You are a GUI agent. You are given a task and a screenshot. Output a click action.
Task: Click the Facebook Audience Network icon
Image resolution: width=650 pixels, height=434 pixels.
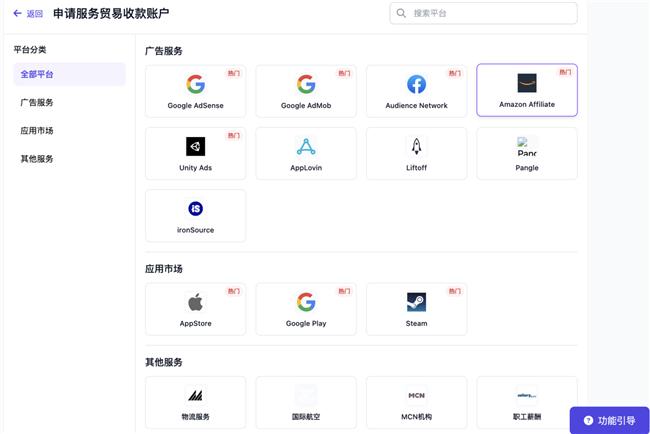tap(416, 84)
